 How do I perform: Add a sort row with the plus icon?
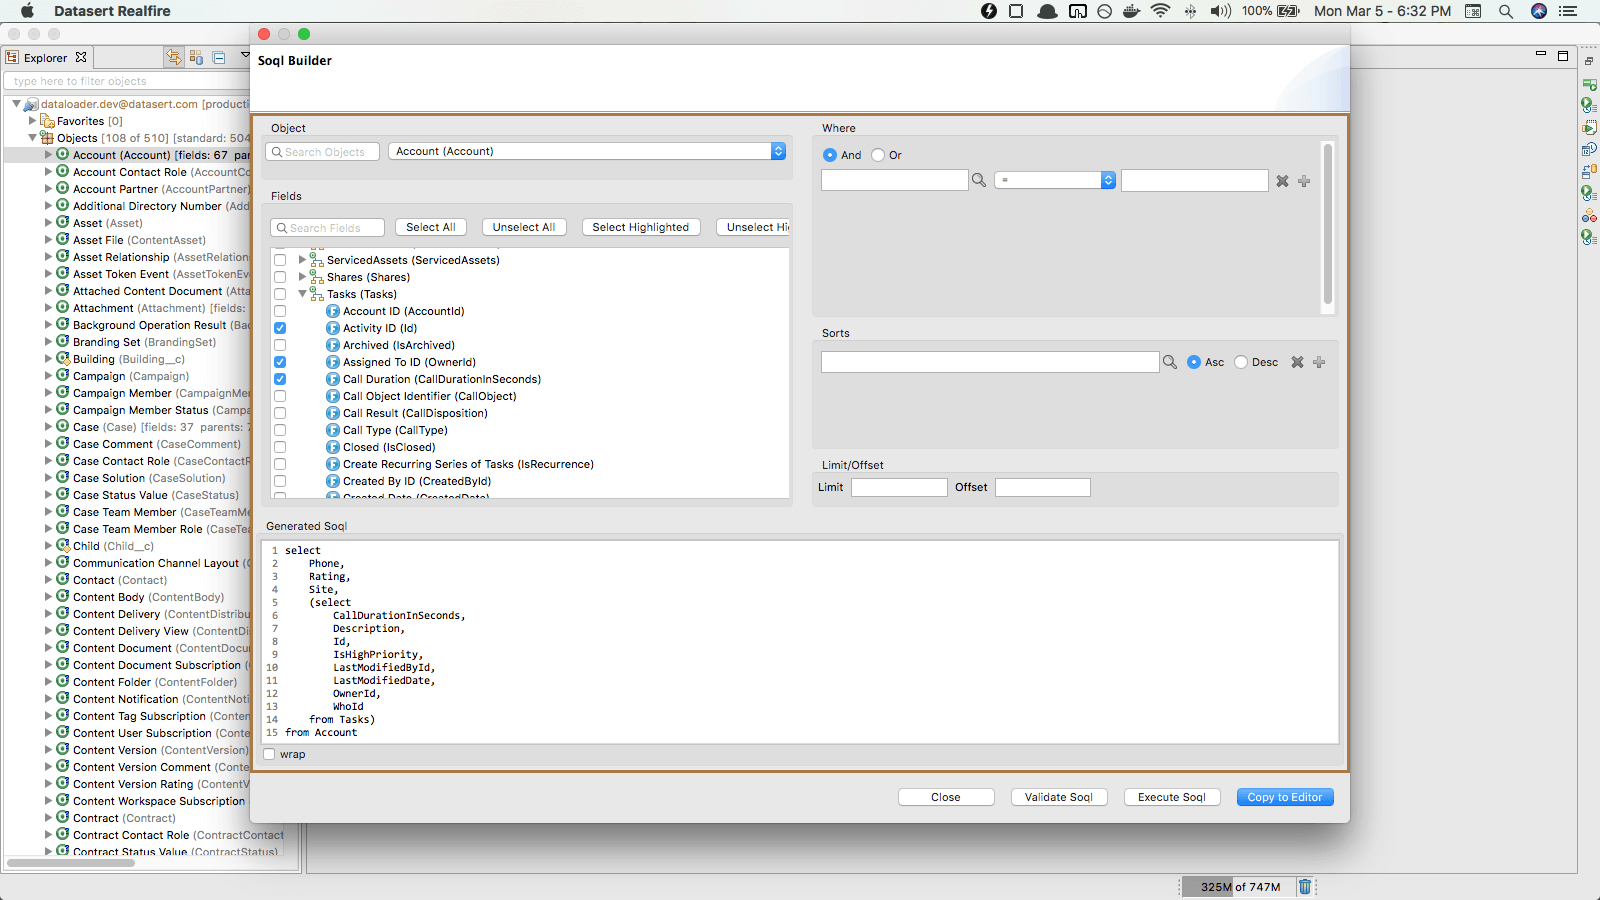(x=1319, y=362)
